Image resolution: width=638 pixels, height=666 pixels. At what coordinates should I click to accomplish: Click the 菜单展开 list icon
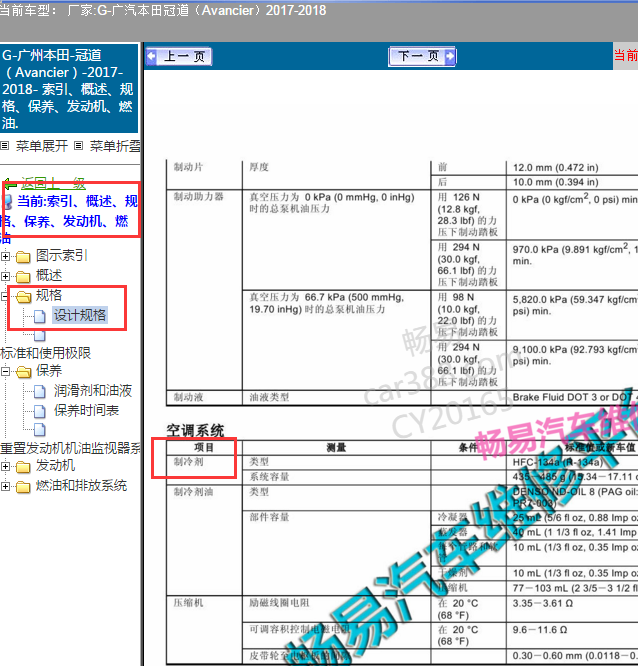[x=5, y=146]
